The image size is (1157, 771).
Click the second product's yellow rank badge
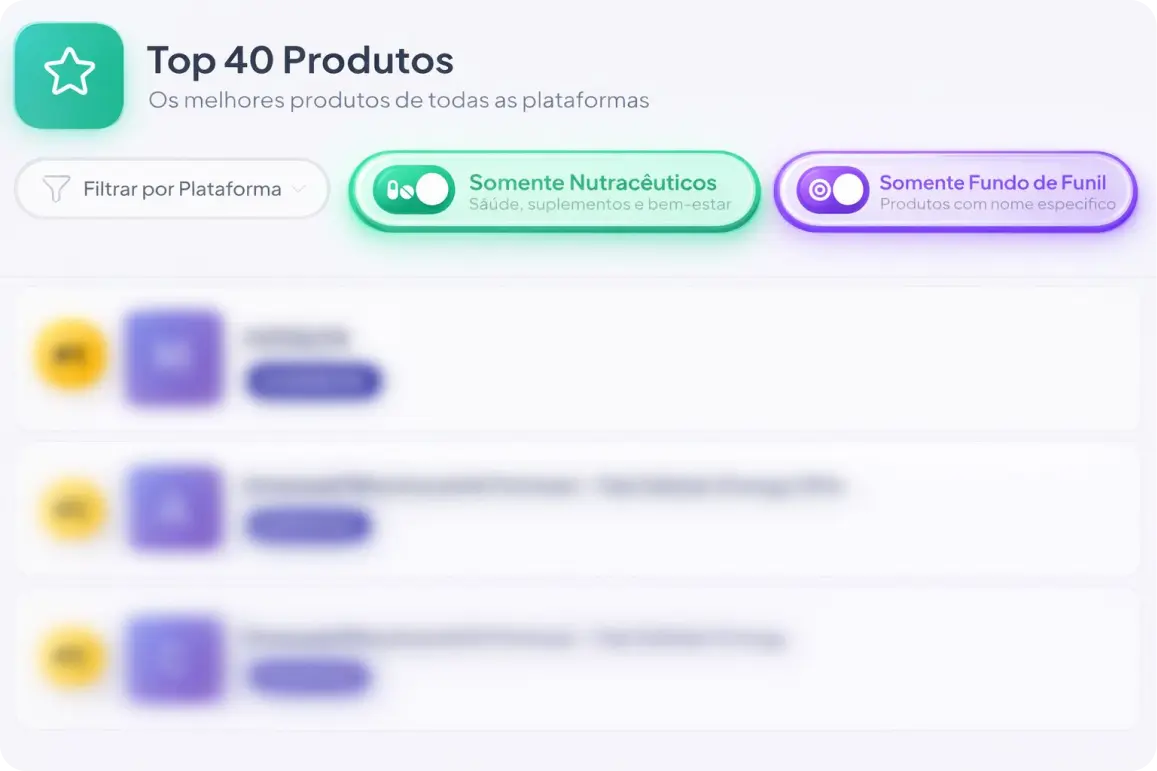click(x=72, y=507)
